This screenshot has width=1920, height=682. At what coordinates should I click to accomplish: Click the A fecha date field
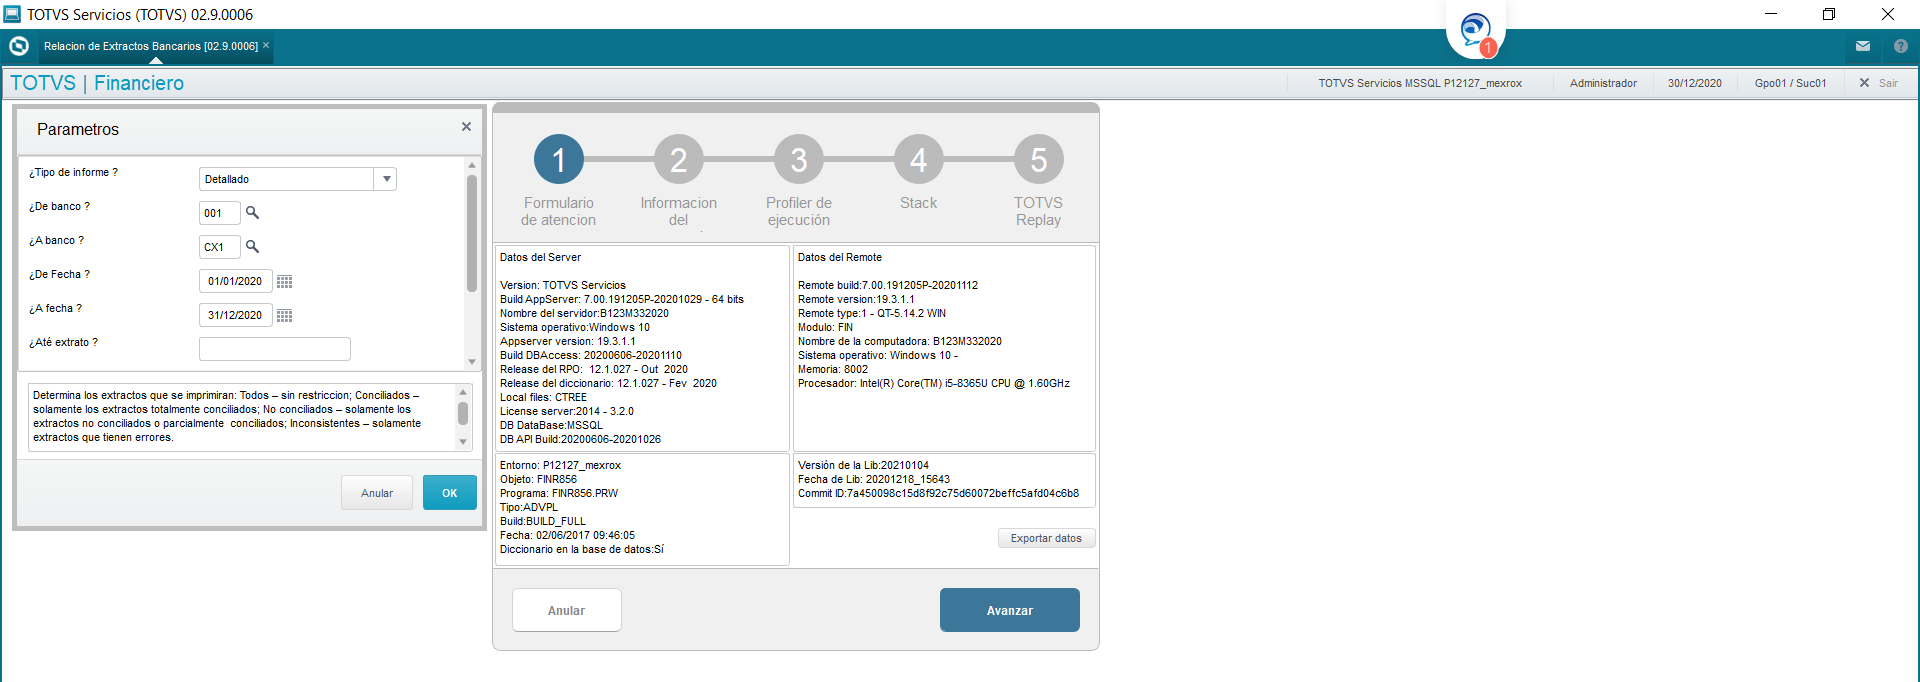tap(235, 315)
